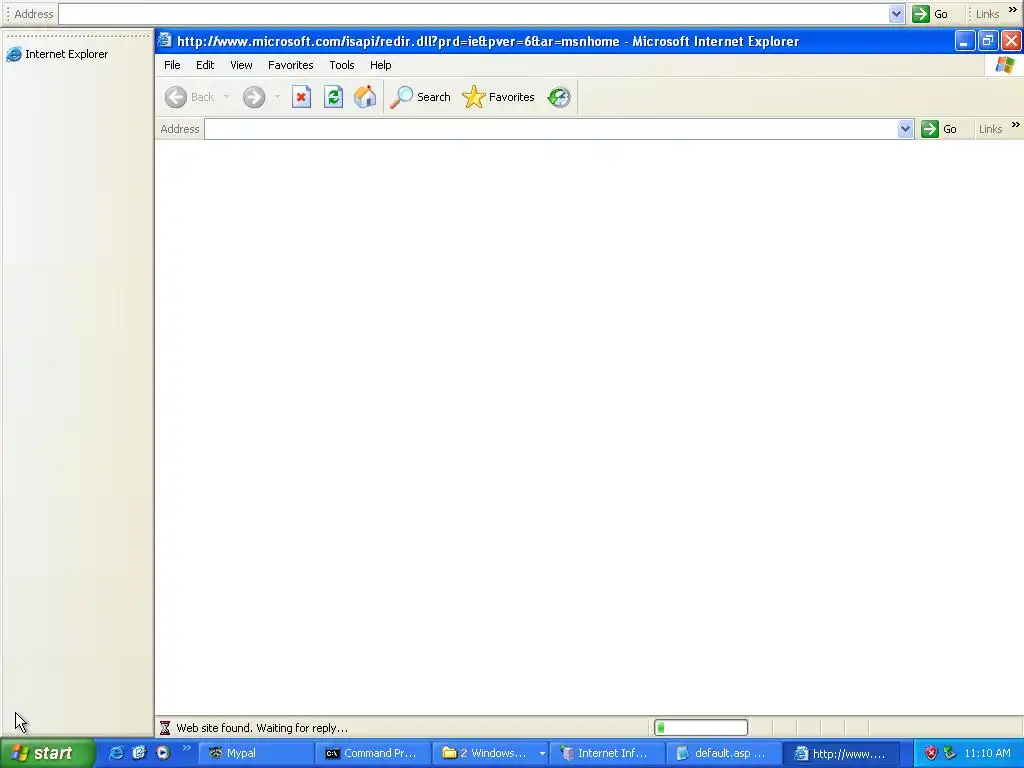1024x768 pixels.
Task: Click the Start button
Action: point(47,753)
